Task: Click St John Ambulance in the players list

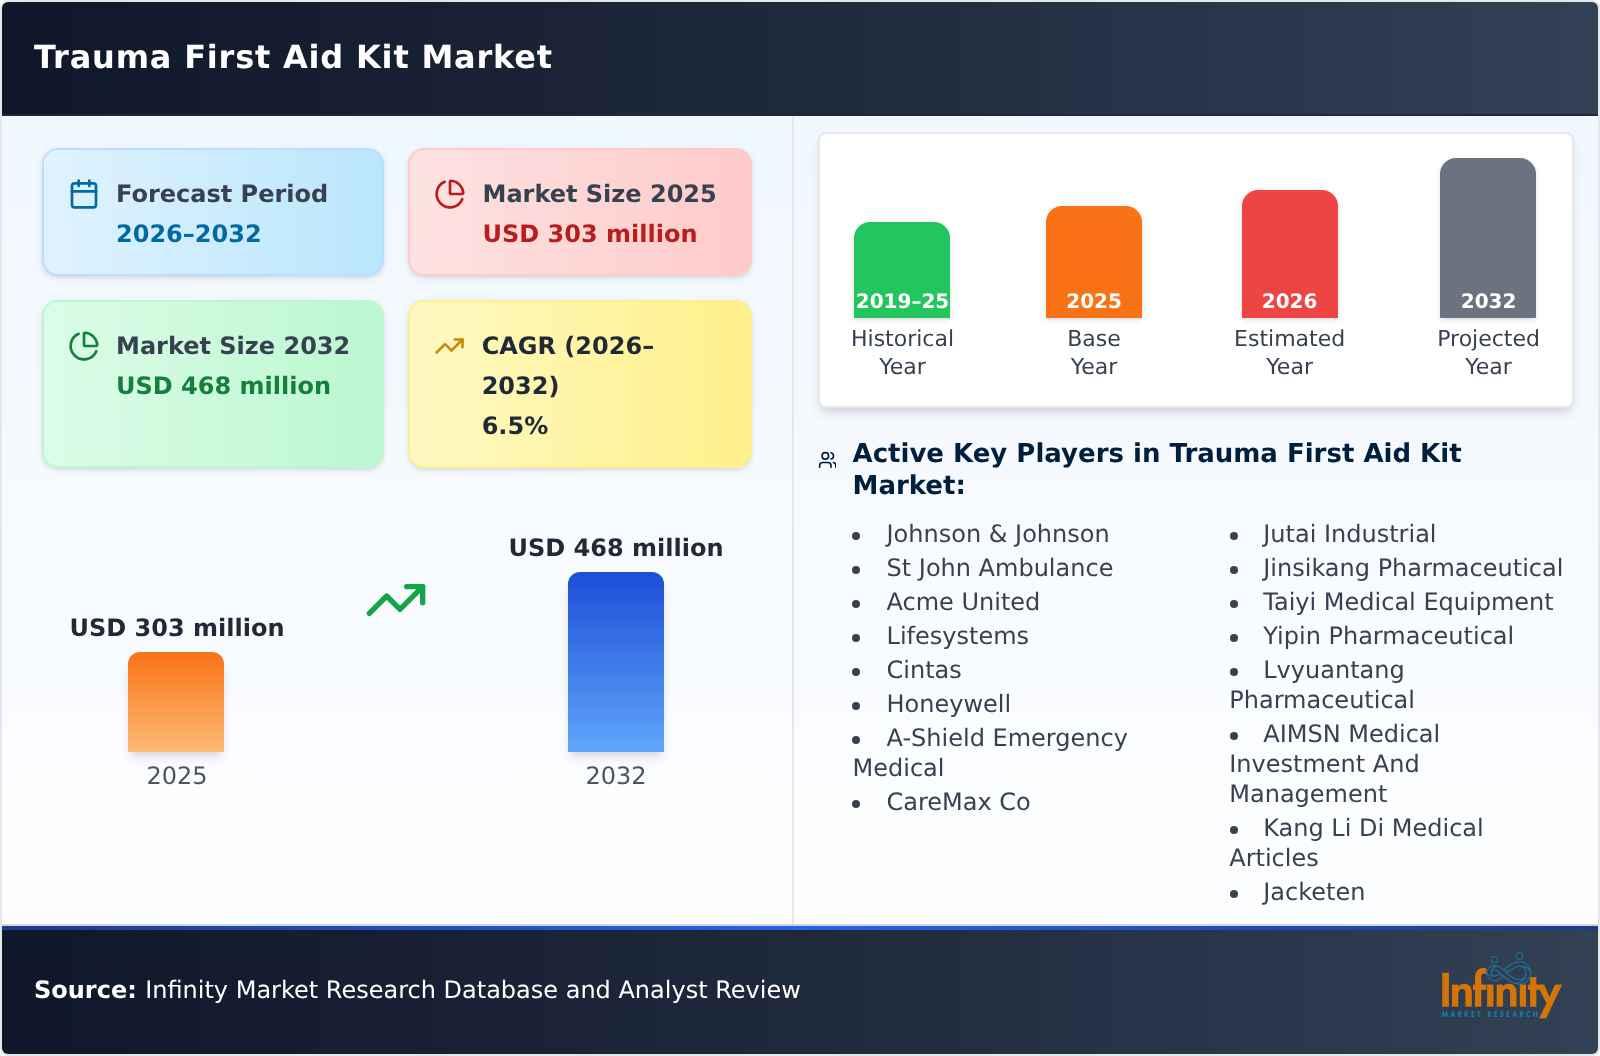Action: (x=1000, y=568)
